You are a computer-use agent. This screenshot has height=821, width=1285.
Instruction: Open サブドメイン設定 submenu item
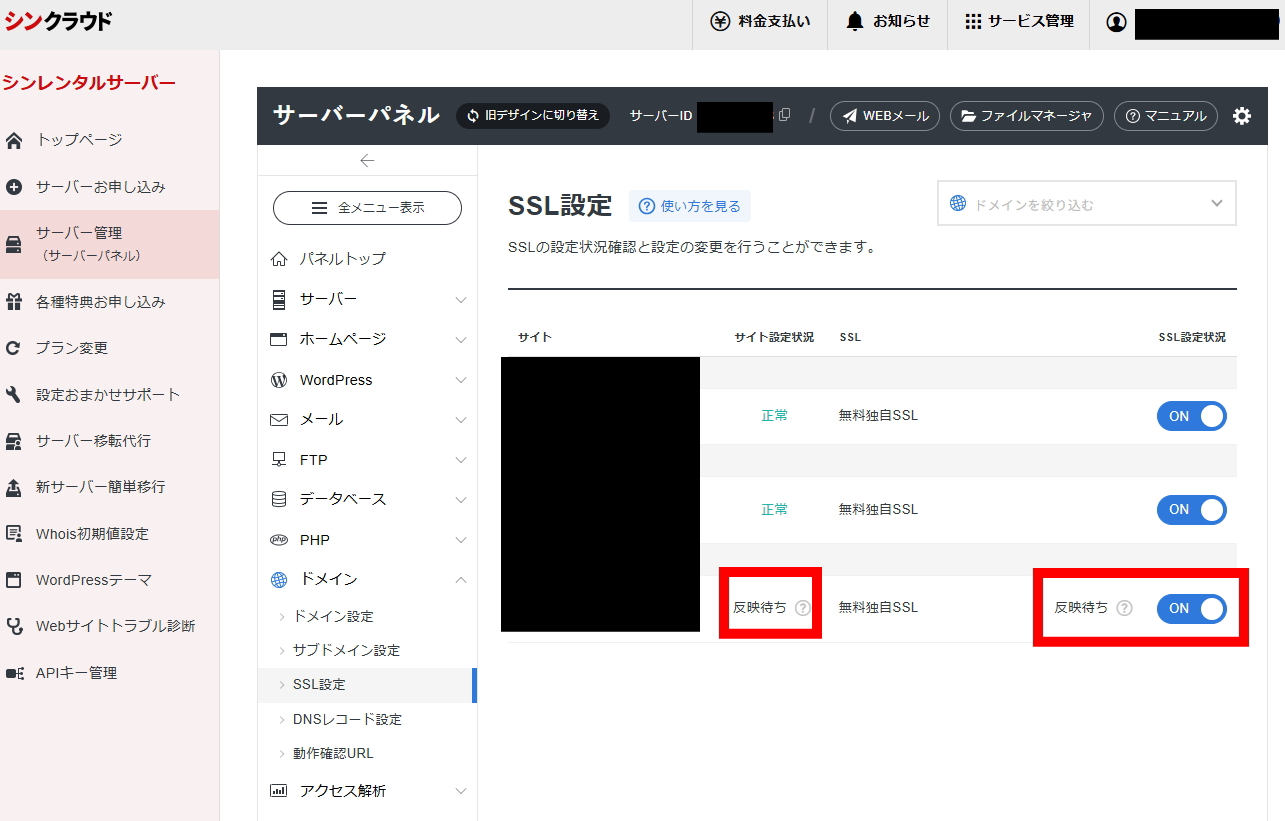coord(346,650)
